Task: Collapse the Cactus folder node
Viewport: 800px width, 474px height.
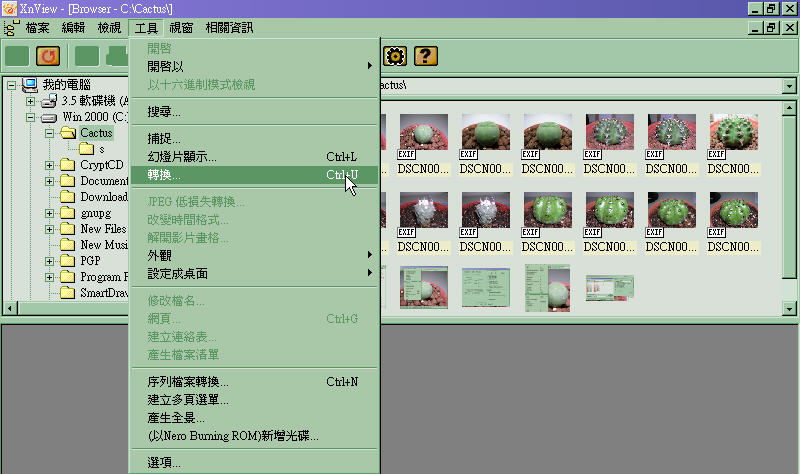Action: (x=49, y=133)
